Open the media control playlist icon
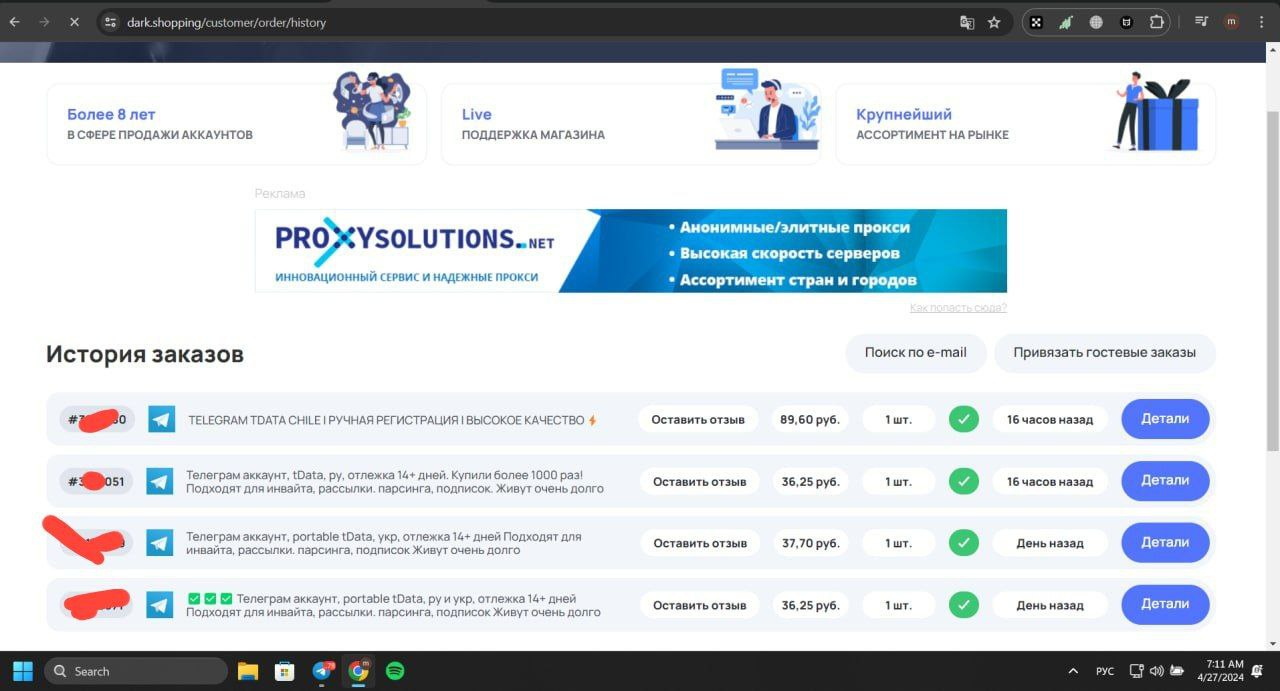1280x691 pixels. pos(1202,22)
